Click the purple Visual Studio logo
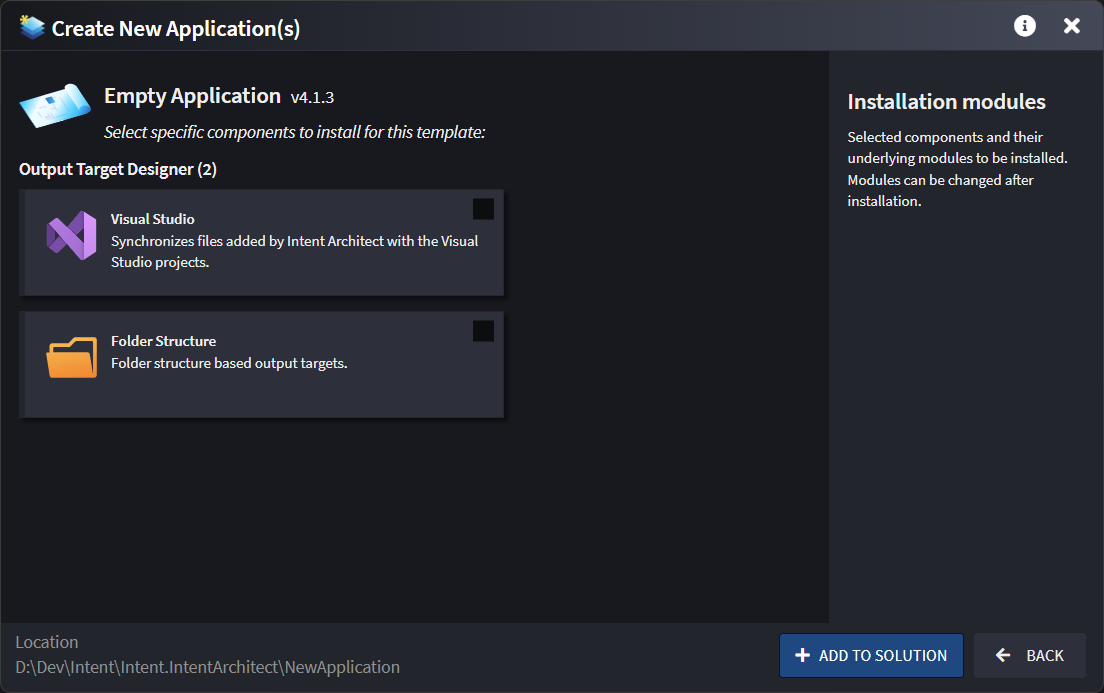 pos(71,237)
